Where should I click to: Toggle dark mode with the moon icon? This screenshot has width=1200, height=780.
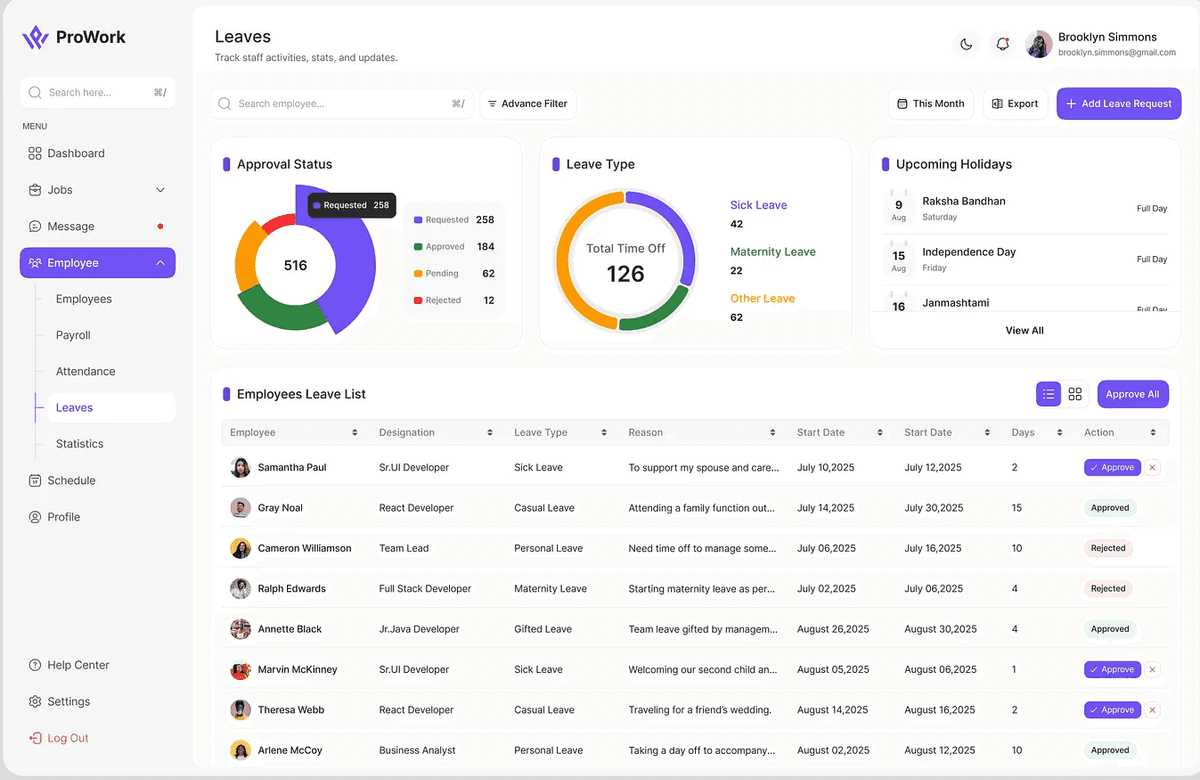point(965,44)
